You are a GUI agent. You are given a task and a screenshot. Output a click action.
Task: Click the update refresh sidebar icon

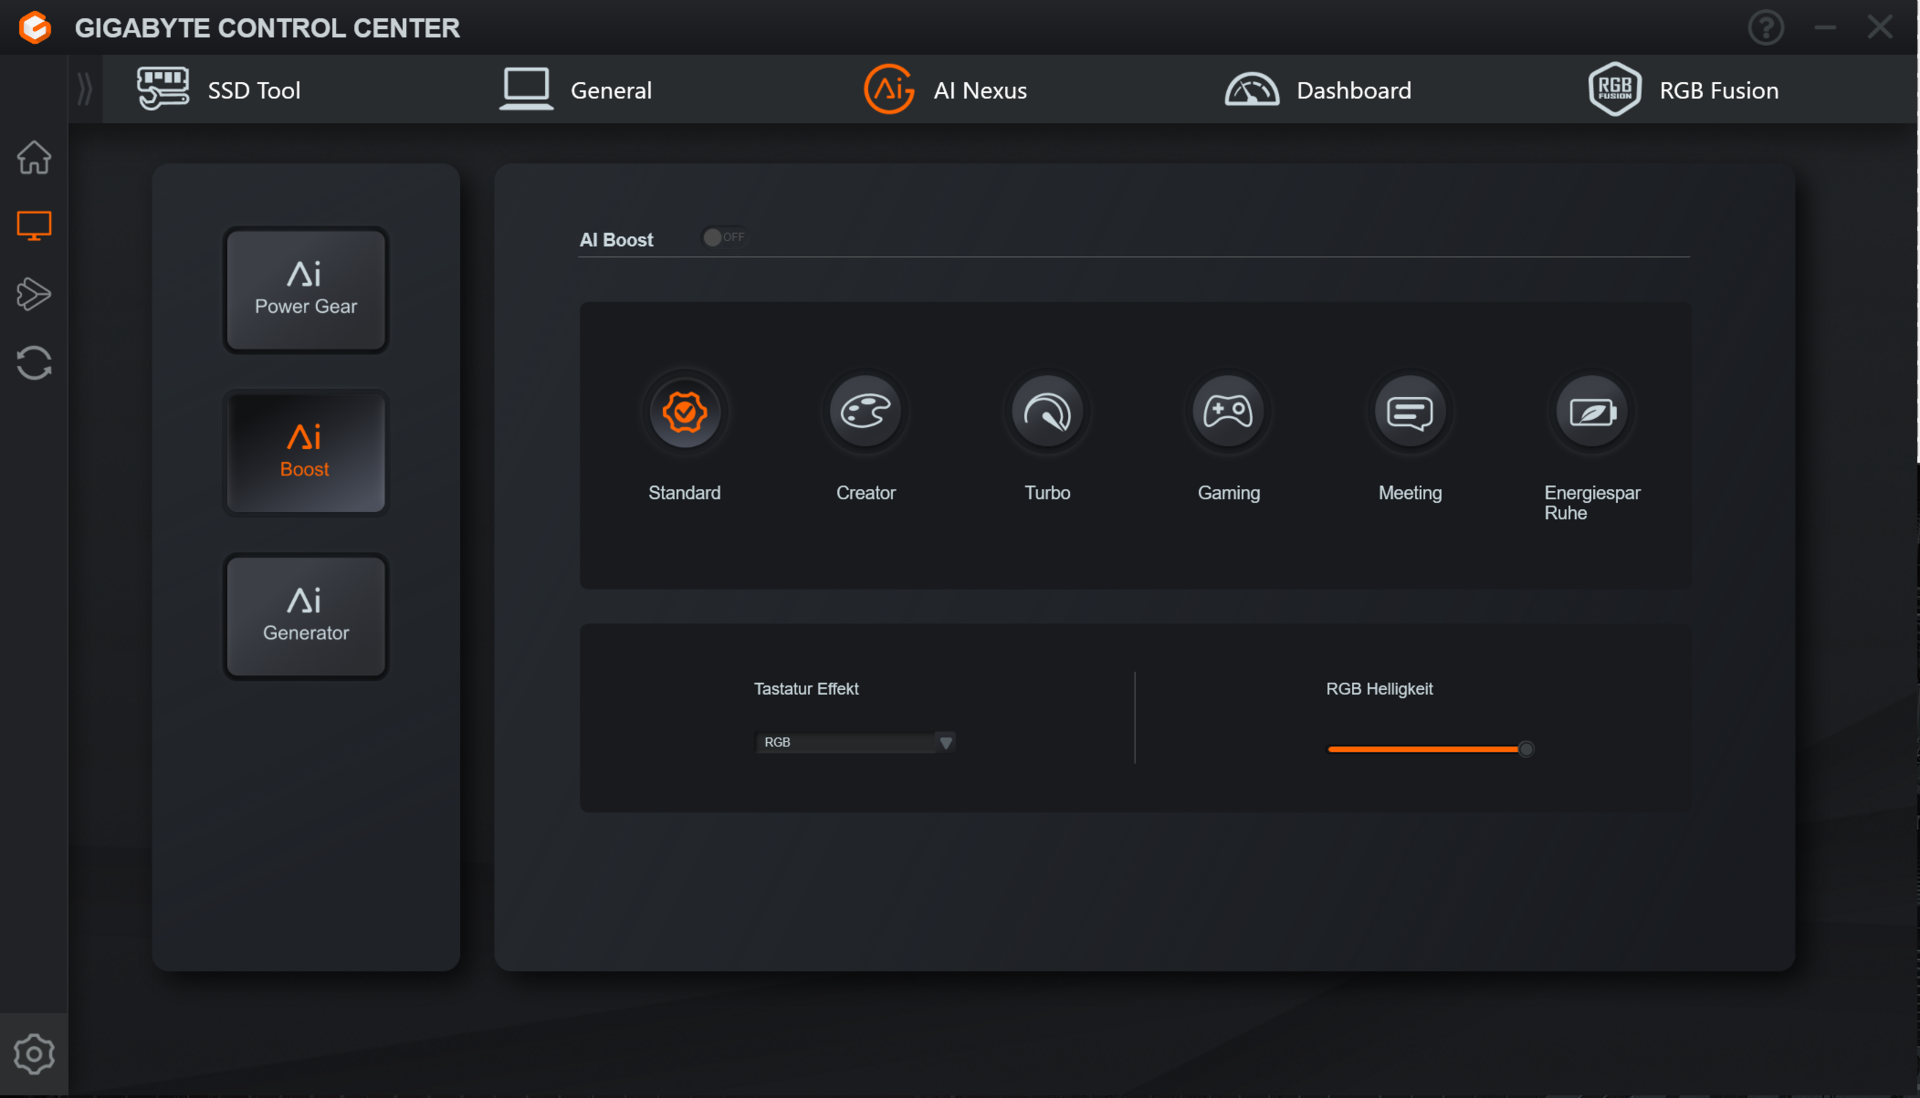[x=34, y=363]
